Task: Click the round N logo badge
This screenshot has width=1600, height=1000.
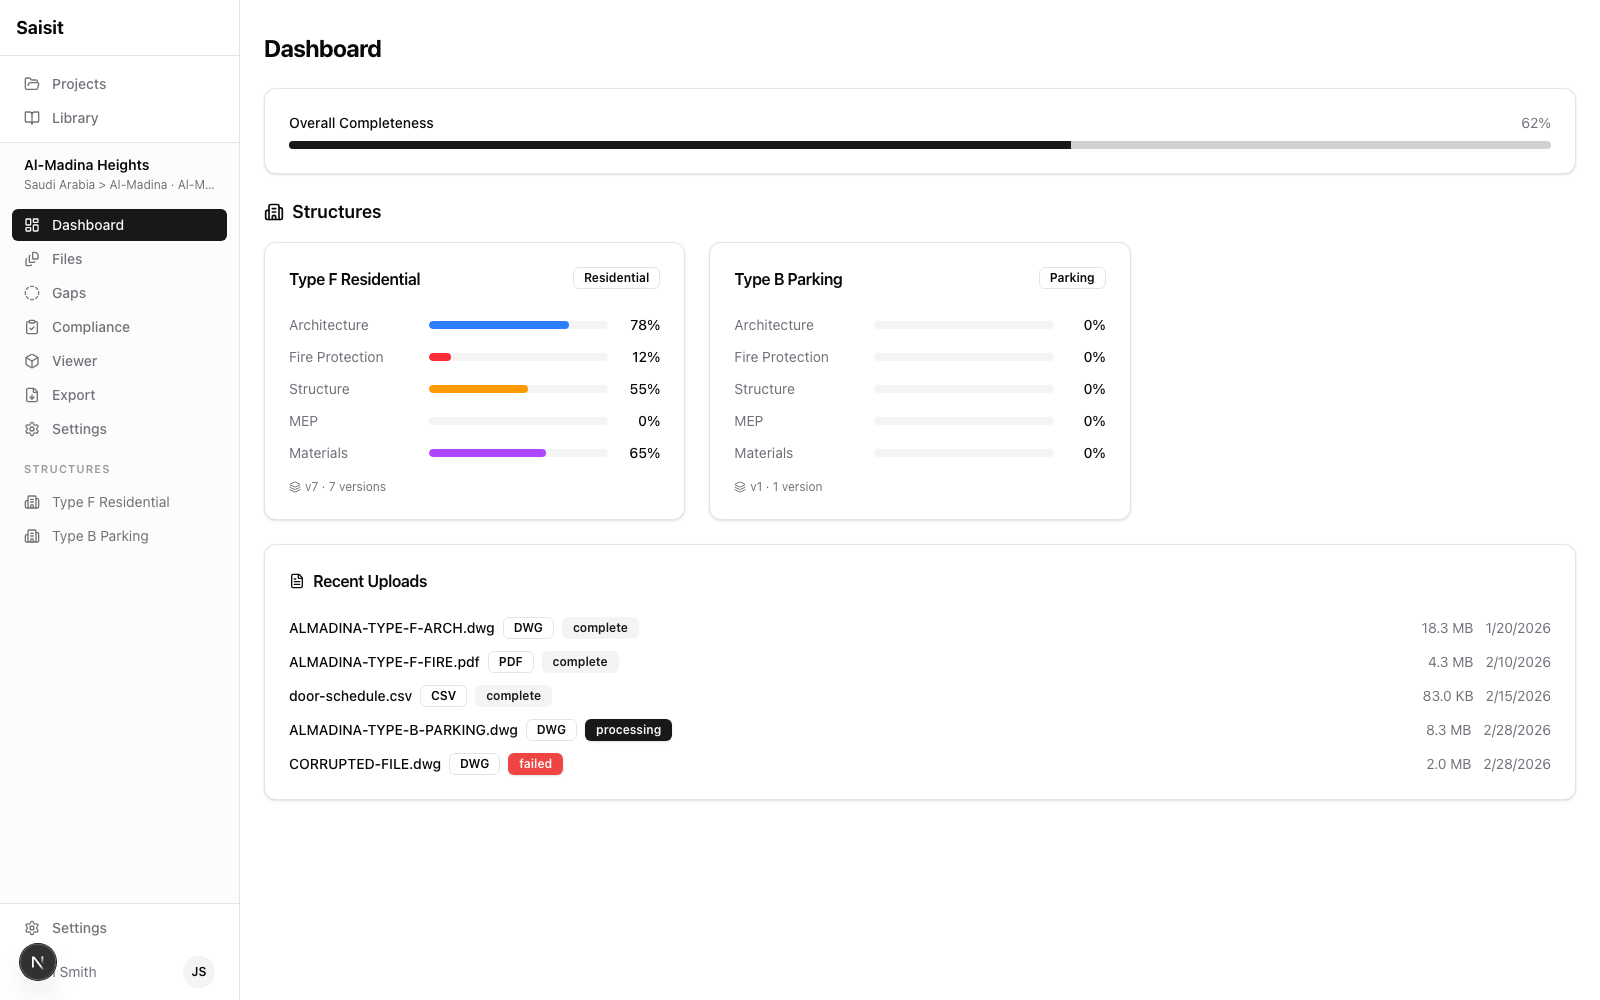Action: pyautogui.click(x=38, y=962)
